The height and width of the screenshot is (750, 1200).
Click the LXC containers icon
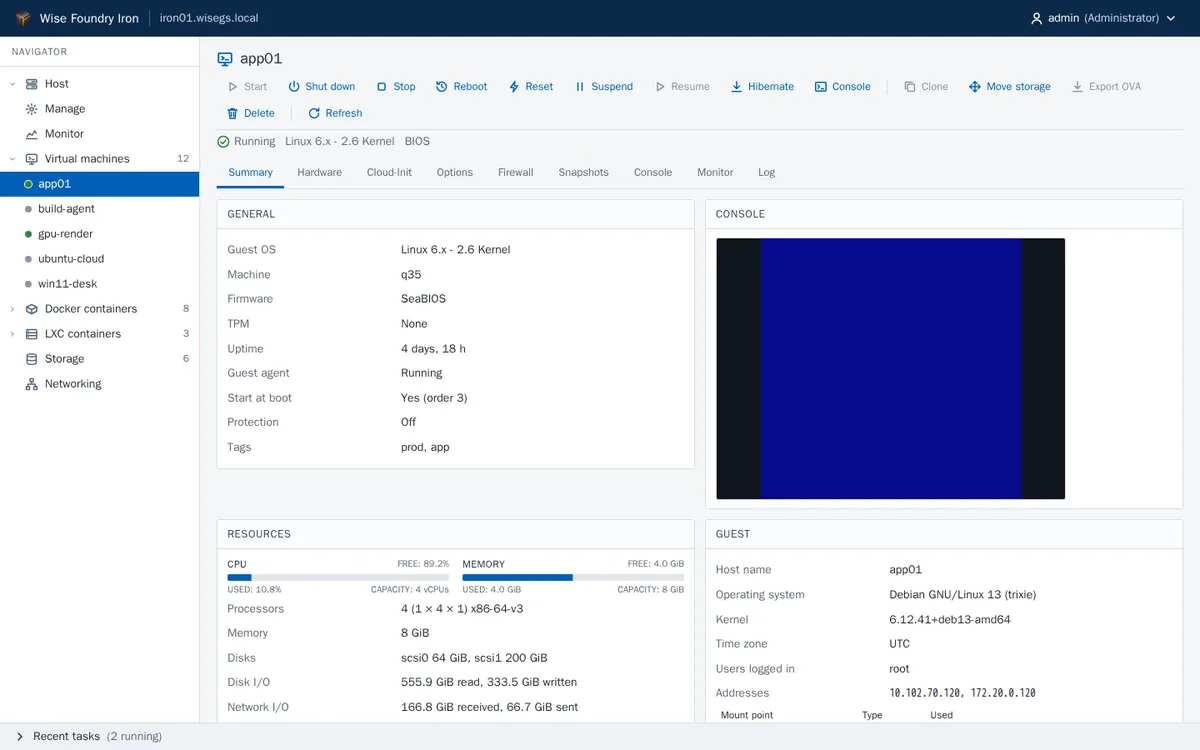point(32,334)
